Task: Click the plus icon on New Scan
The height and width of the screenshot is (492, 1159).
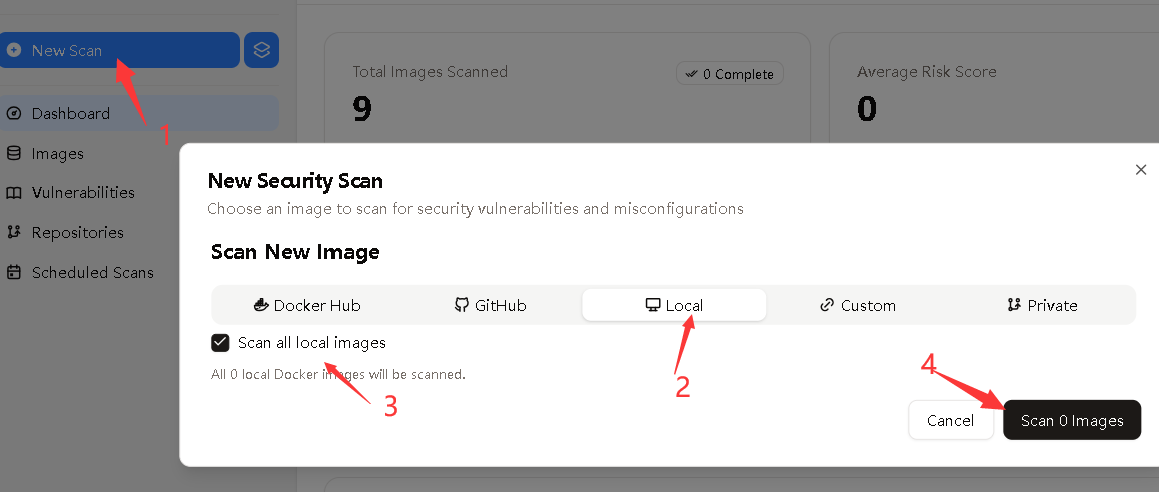Action: (x=14, y=50)
